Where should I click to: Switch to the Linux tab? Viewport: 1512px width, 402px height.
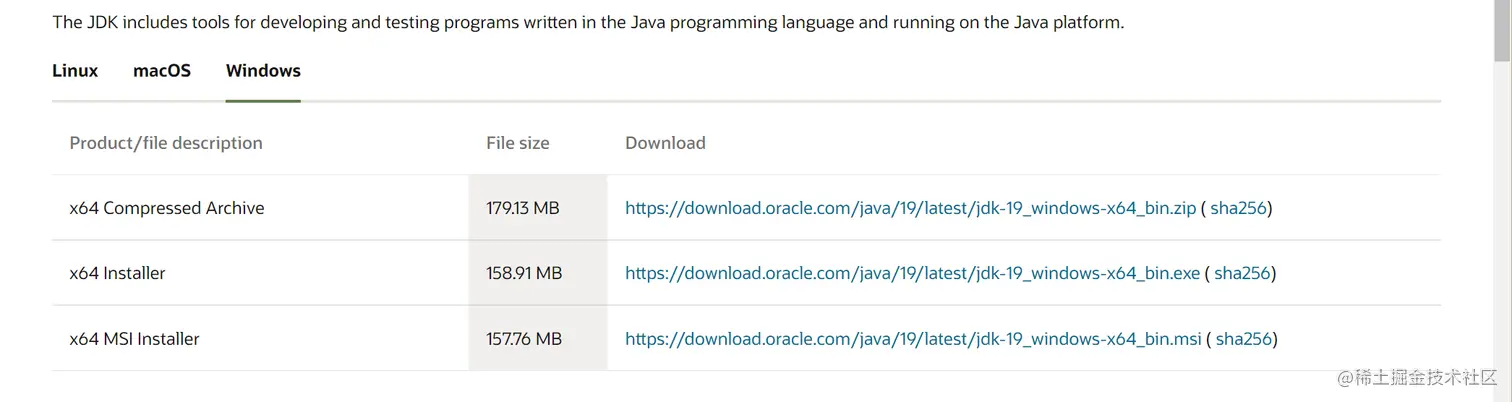(x=75, y=71)
